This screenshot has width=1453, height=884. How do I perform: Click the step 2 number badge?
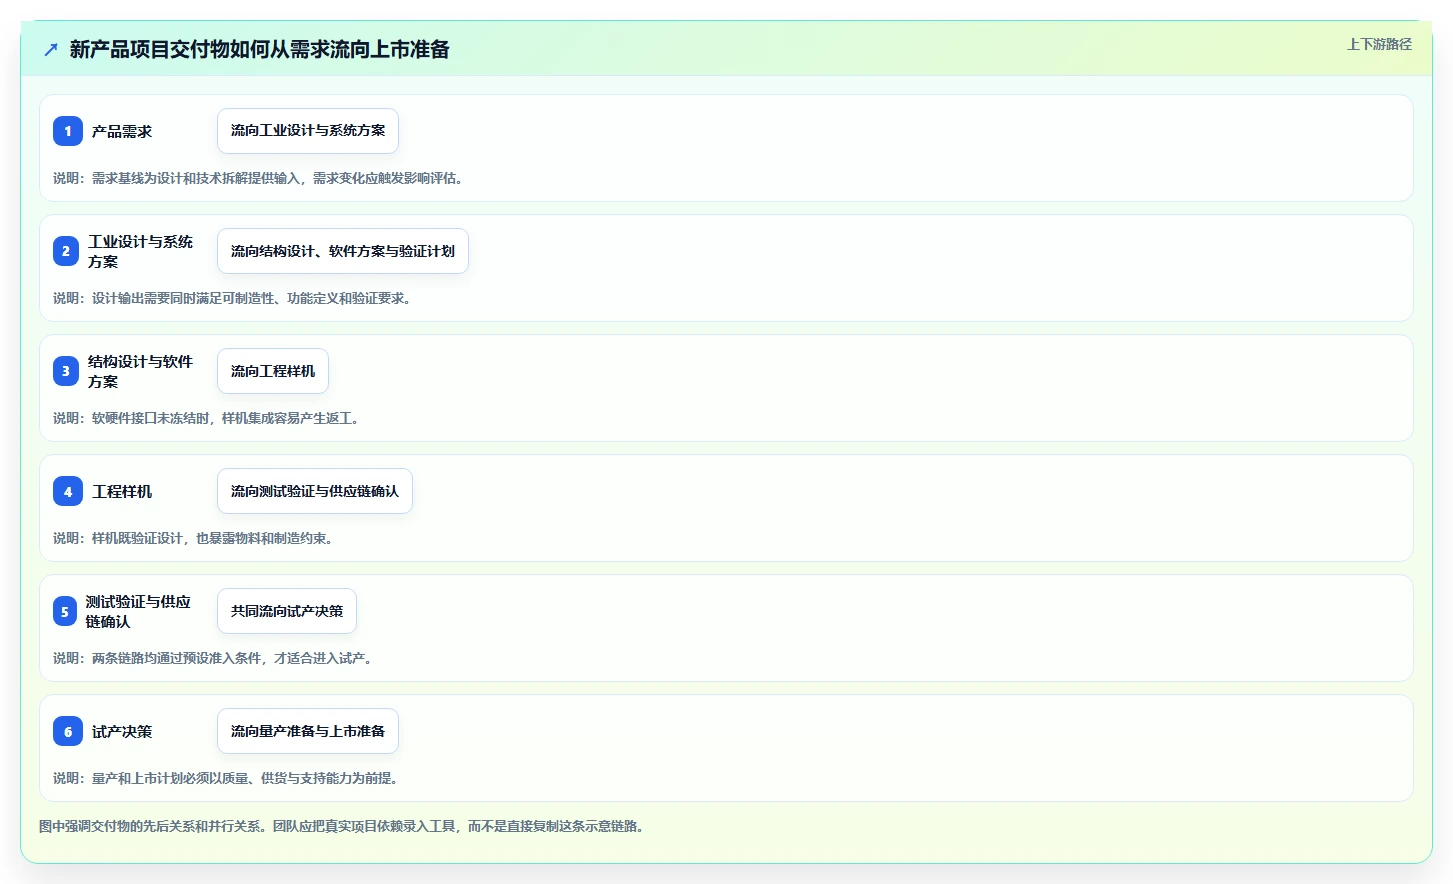point(66,251)
